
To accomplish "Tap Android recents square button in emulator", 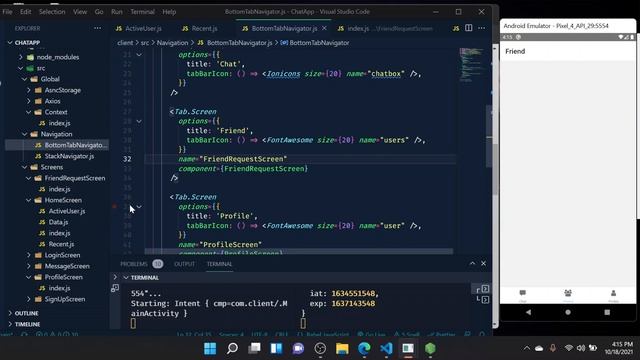I will click(607, 312).
